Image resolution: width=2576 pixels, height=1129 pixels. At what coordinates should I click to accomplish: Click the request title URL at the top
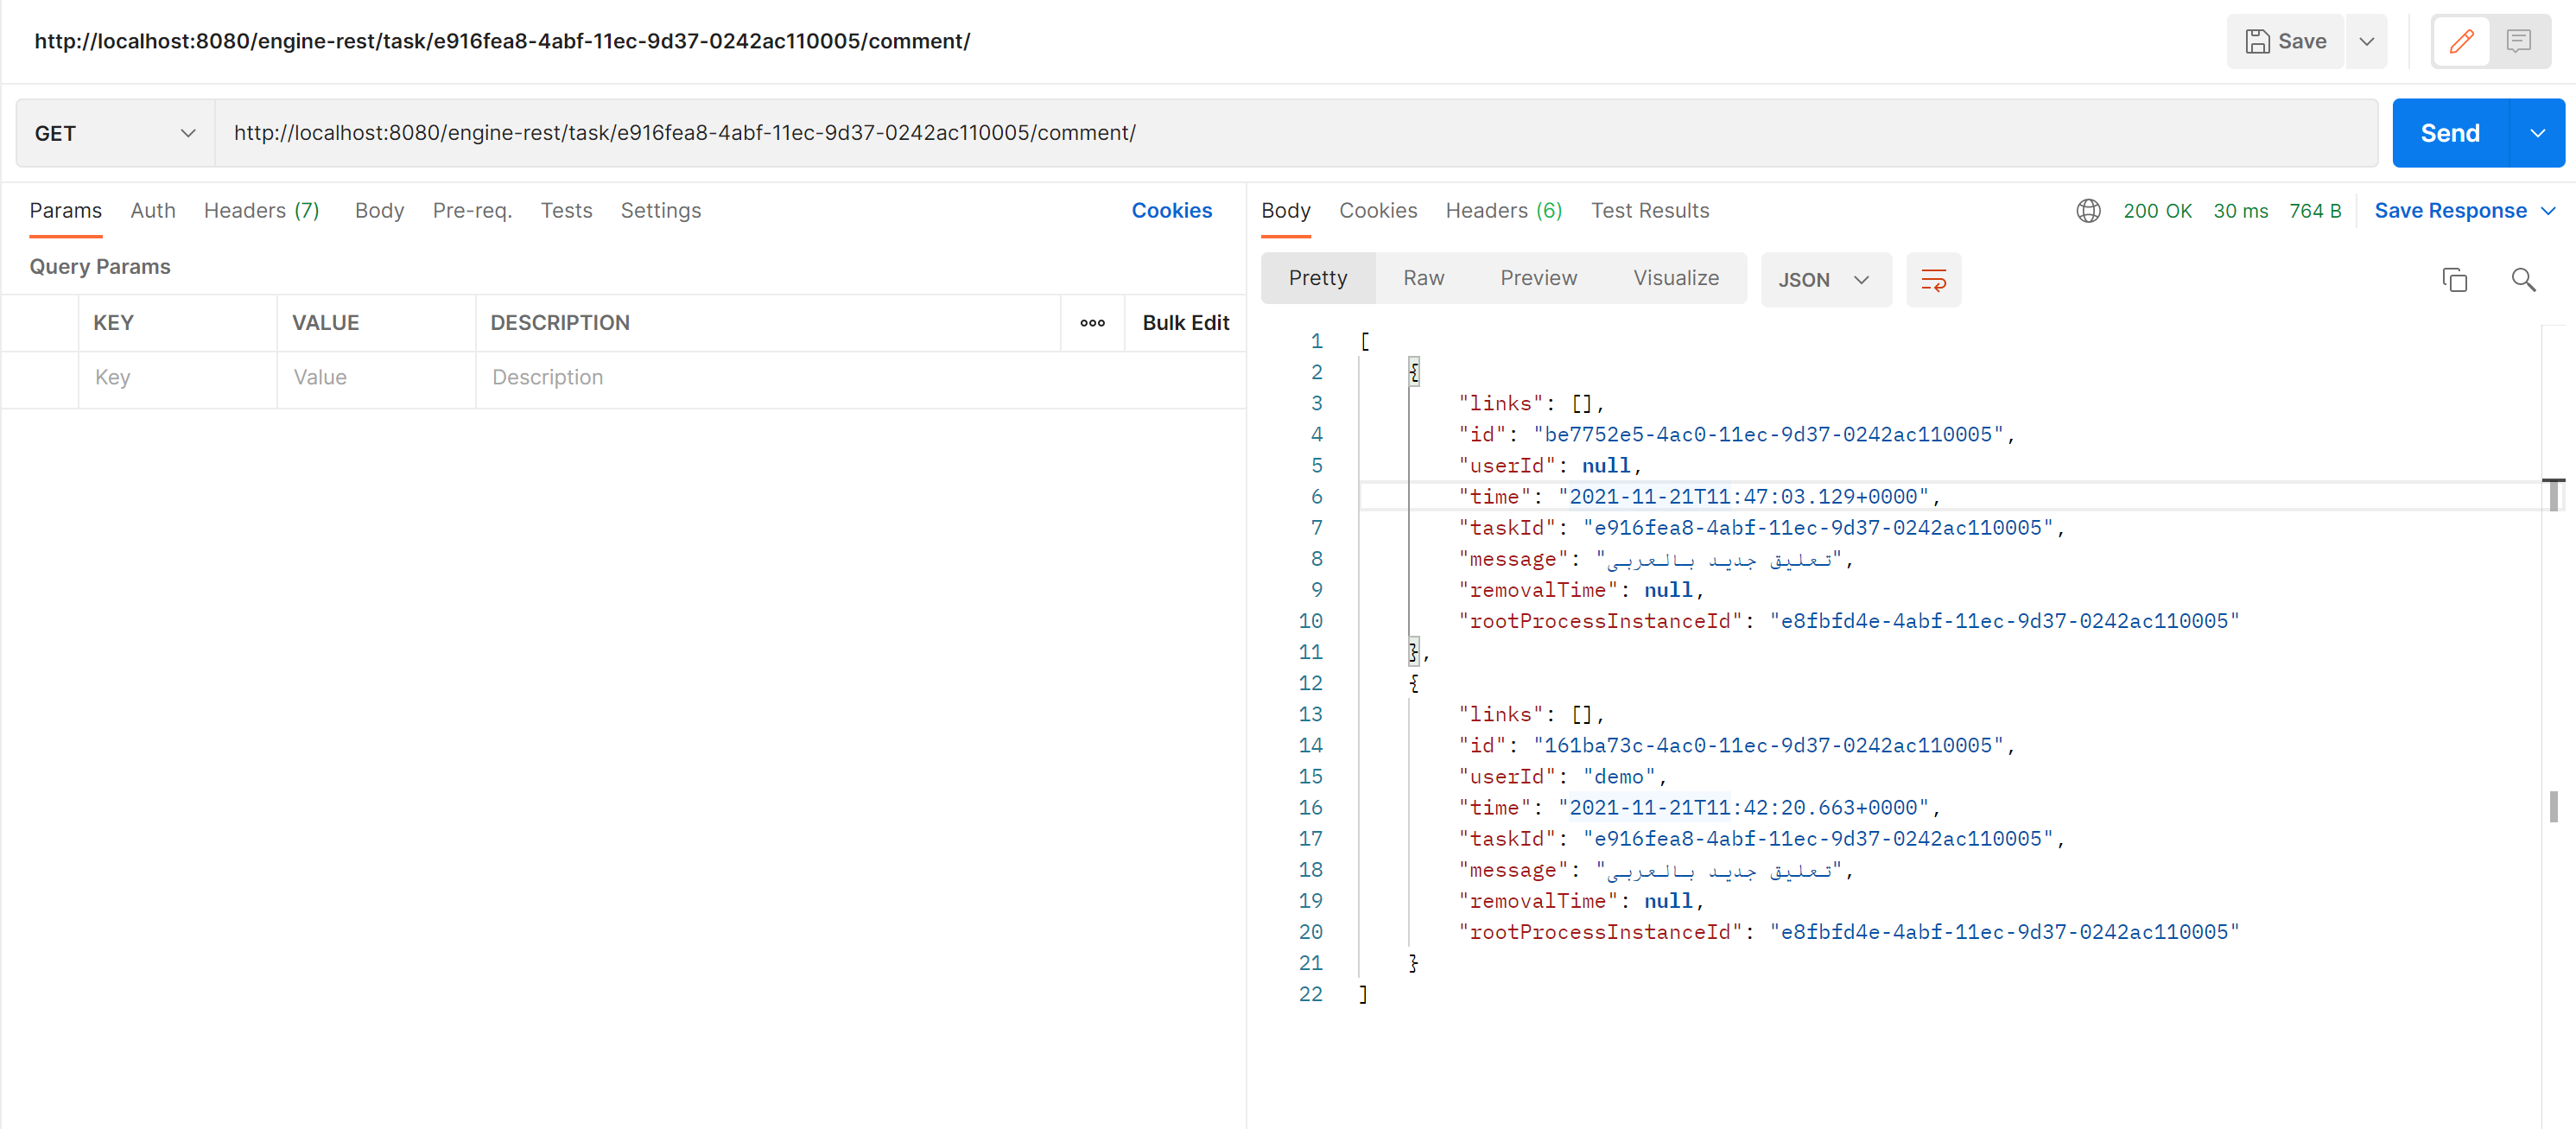click(x=502, y=41)
